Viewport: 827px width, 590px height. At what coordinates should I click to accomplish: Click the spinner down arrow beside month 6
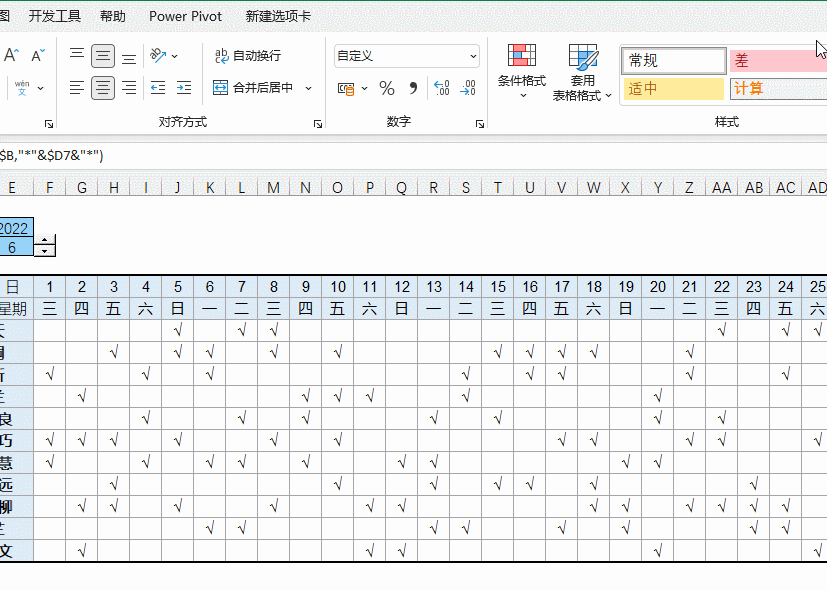click(x=45, y=252)
